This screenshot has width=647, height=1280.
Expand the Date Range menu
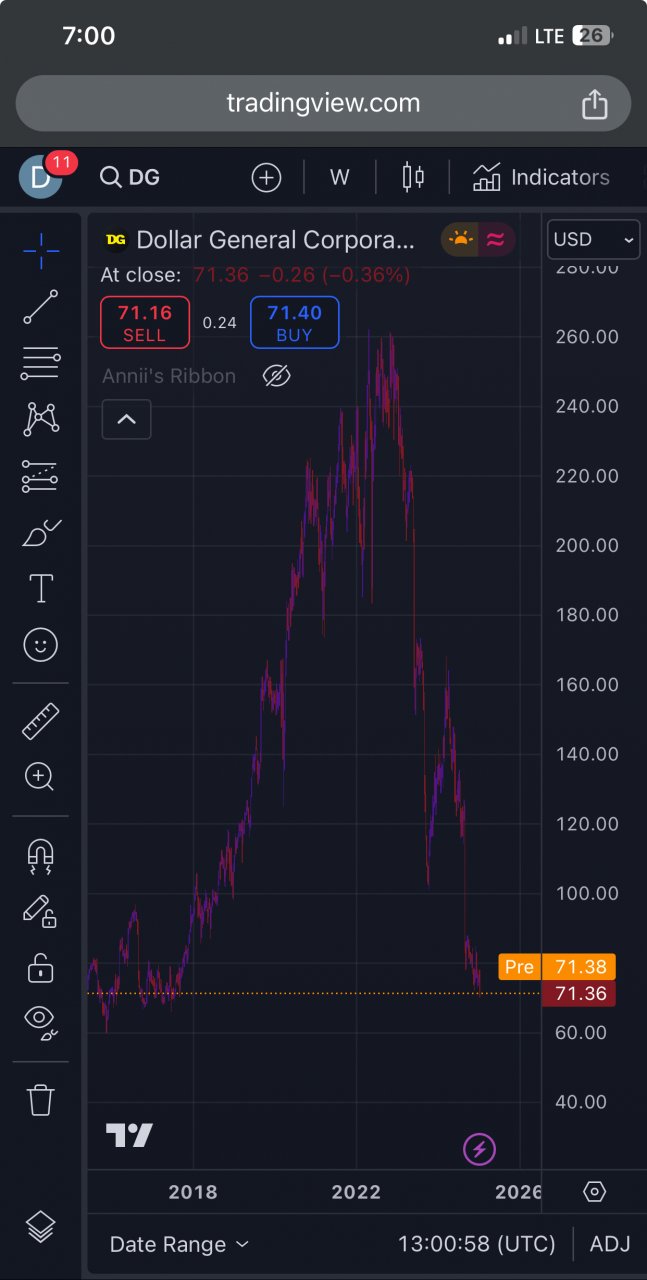point(179,1244)
